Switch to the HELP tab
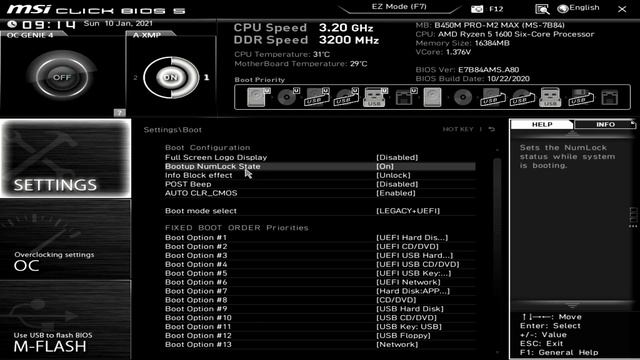640x360 pixels. tap(542, 124)
